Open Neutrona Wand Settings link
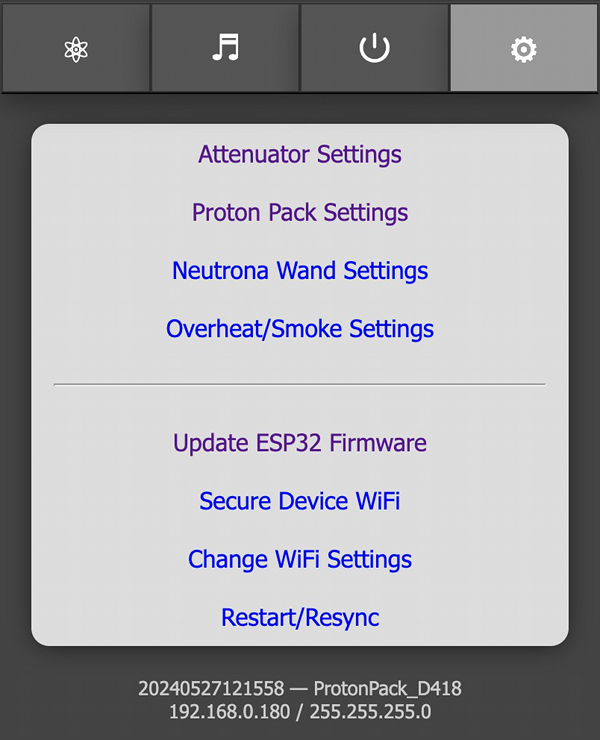Image resolution: width=600 pixels, height=740 pixels. [300, 271]
